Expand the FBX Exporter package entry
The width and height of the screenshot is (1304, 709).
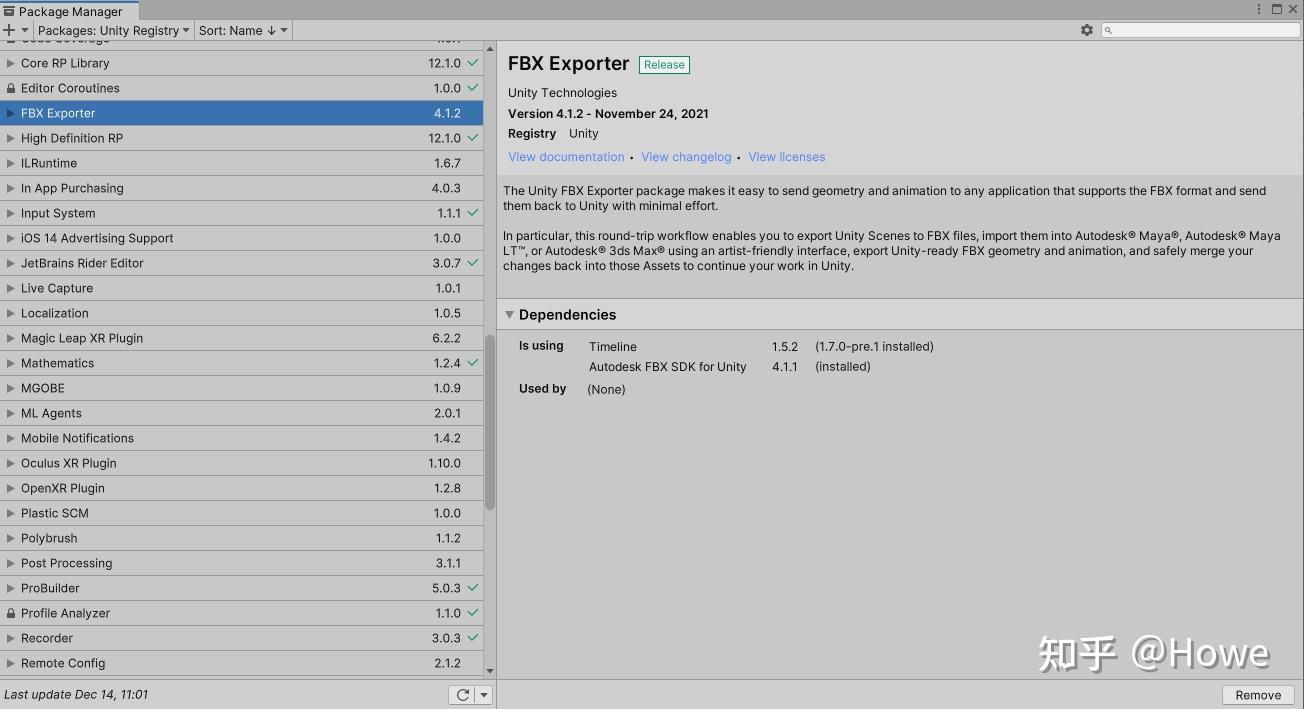(10, 113)
